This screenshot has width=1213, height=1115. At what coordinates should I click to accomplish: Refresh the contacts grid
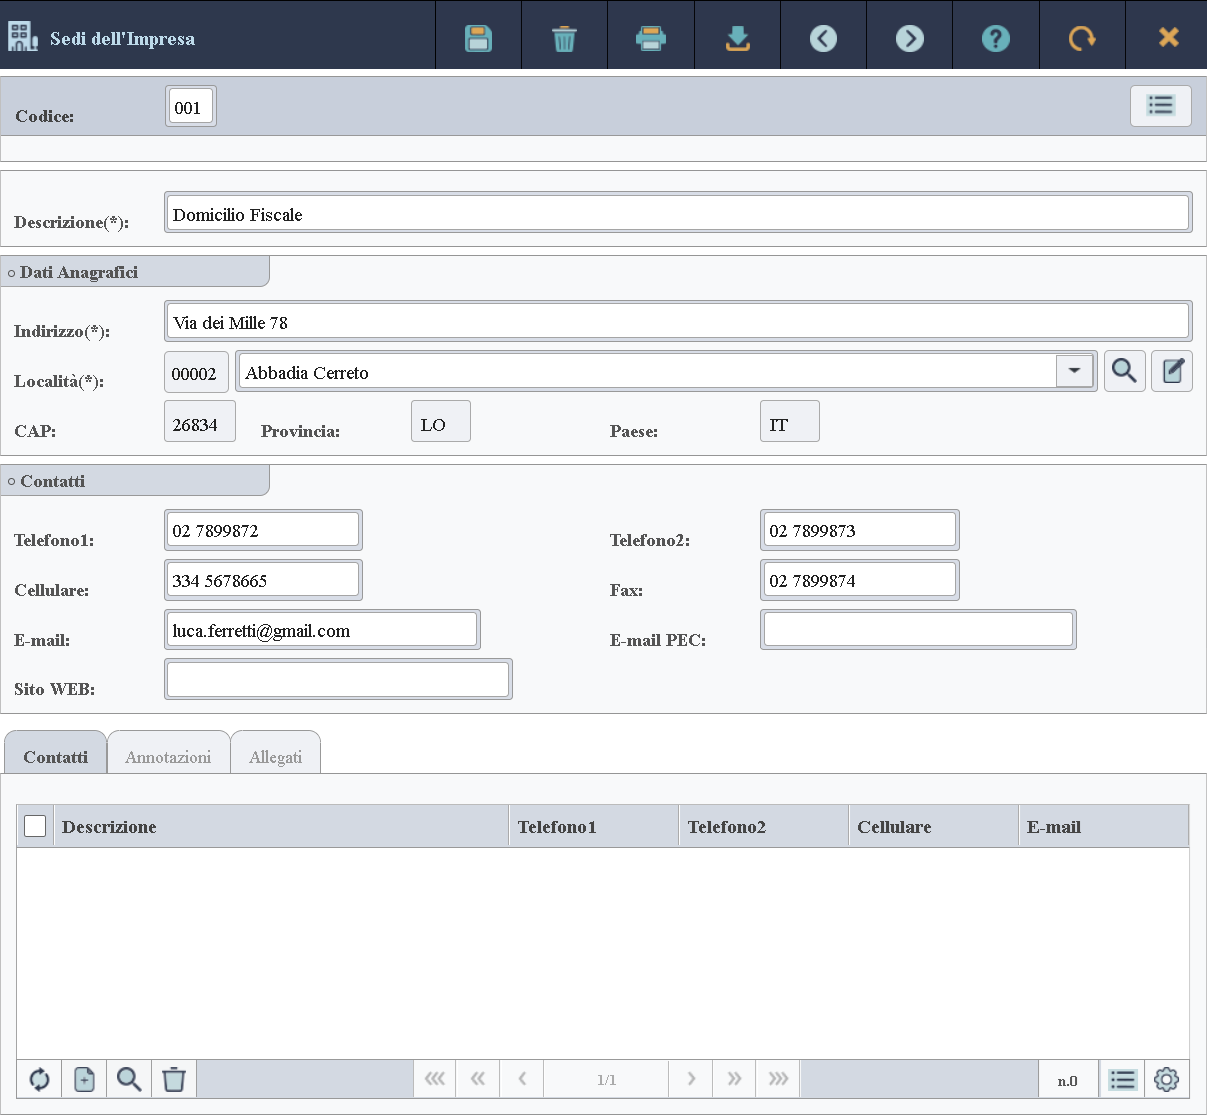click(39, 1079)
